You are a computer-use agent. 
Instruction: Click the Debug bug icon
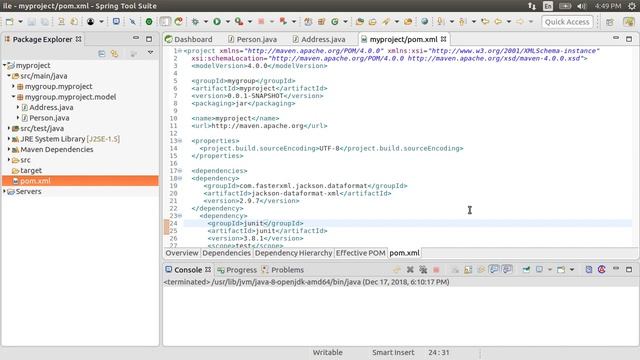[196, 22]
